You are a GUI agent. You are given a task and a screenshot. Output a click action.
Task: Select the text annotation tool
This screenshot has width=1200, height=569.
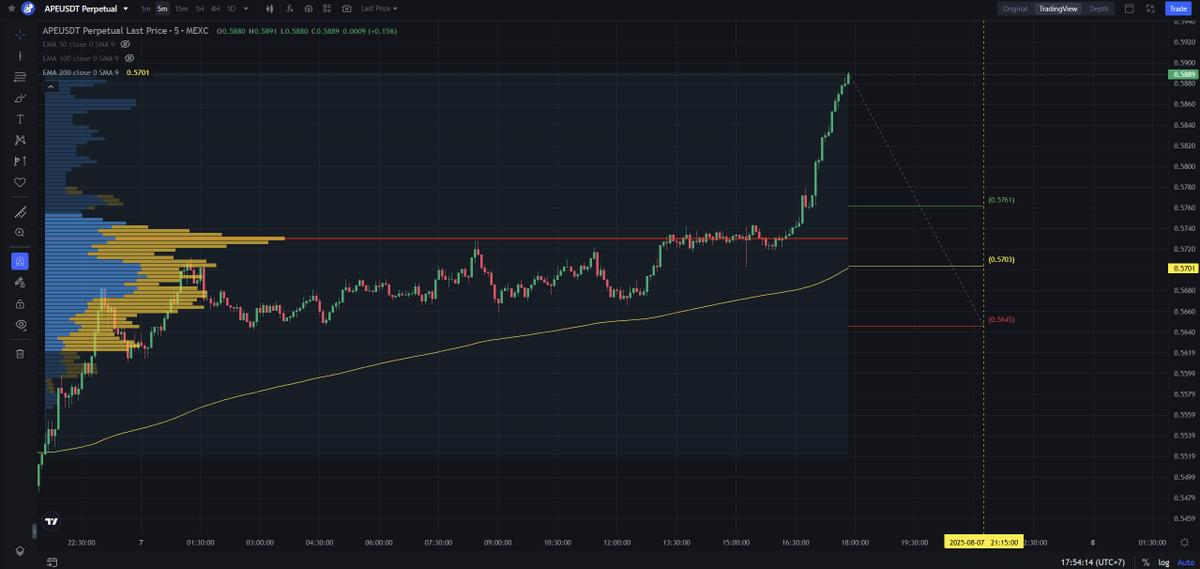tap(20, 119)
